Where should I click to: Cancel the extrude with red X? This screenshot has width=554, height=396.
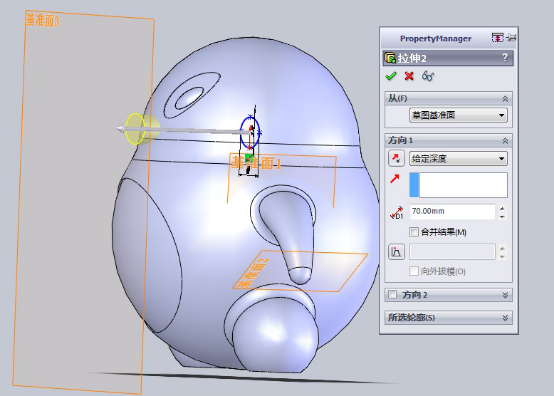coord(409,76)
